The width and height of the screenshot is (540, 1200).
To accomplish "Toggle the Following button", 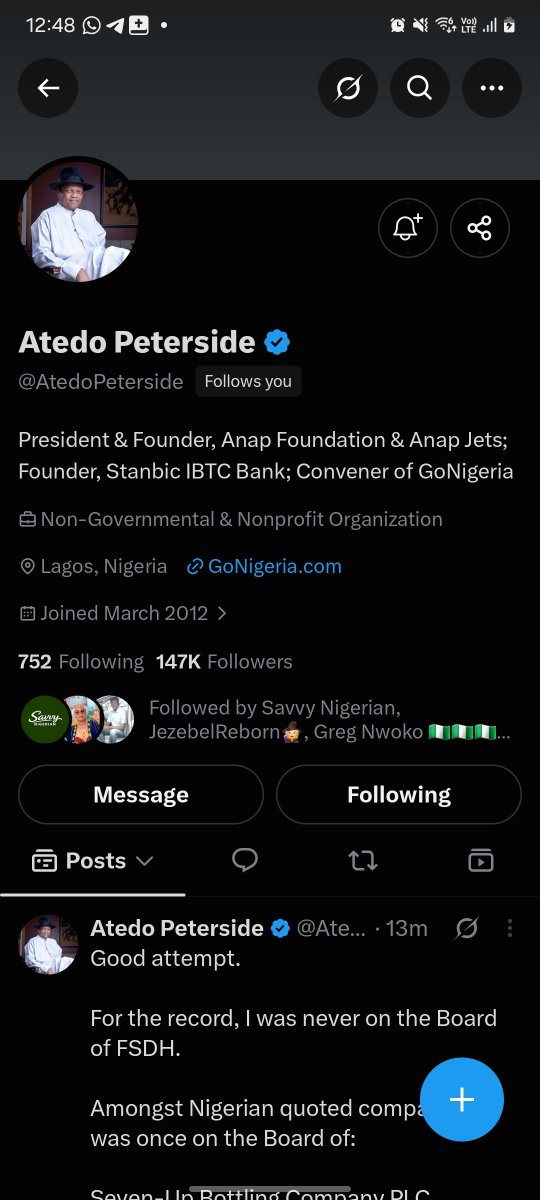I will tap(399, 795).
